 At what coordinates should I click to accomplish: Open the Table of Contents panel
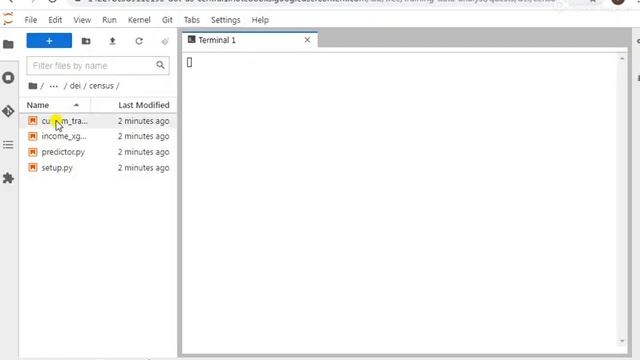tap(8, 144)
